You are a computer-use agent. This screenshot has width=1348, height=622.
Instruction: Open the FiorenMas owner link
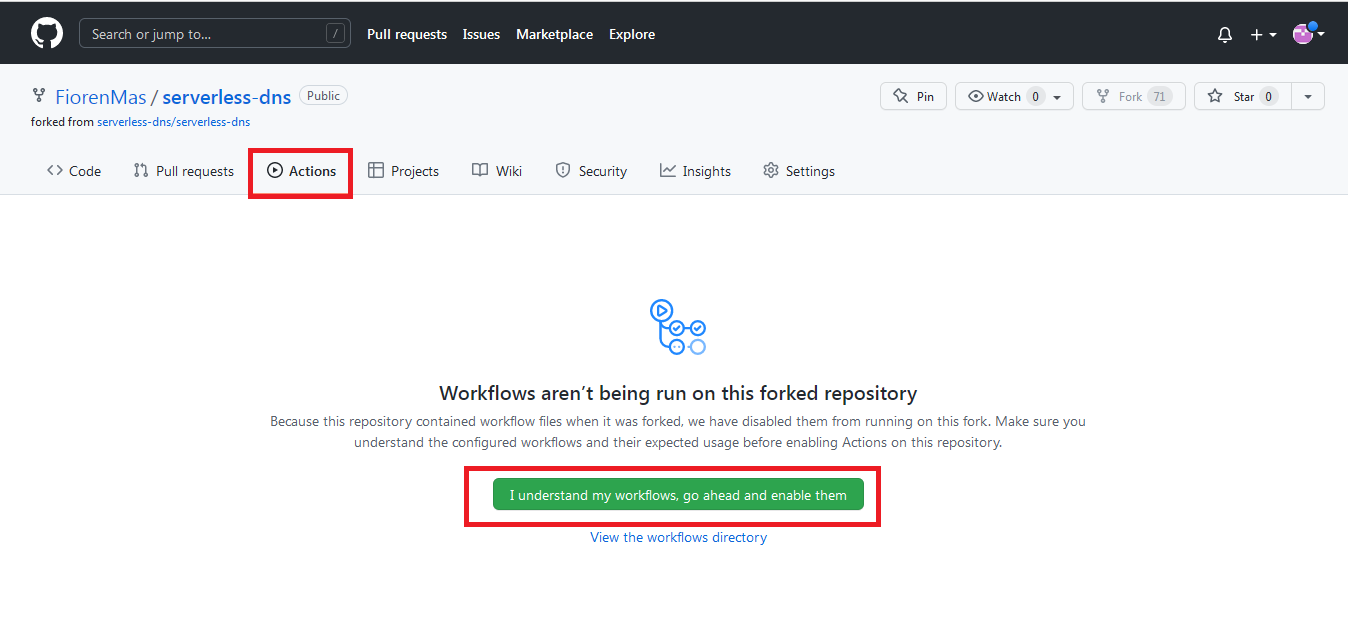[101, 97]
